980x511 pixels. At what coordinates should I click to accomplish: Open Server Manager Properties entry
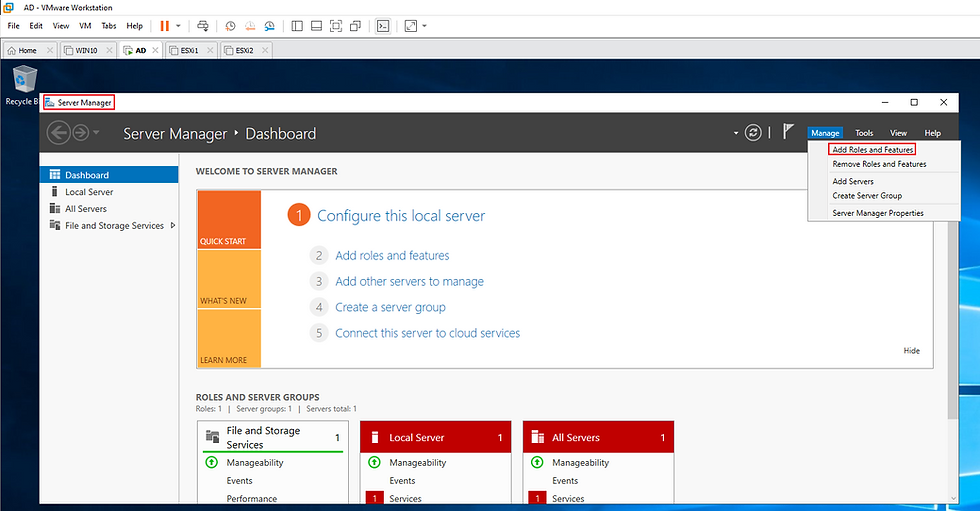pyautogui.click(x=878, y=214)
